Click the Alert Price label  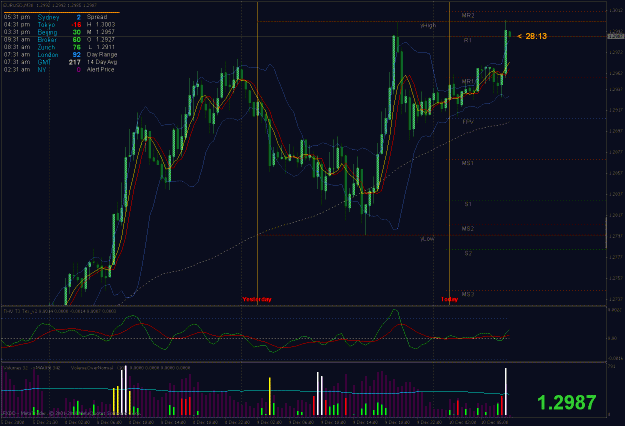[x=100, y=70]
